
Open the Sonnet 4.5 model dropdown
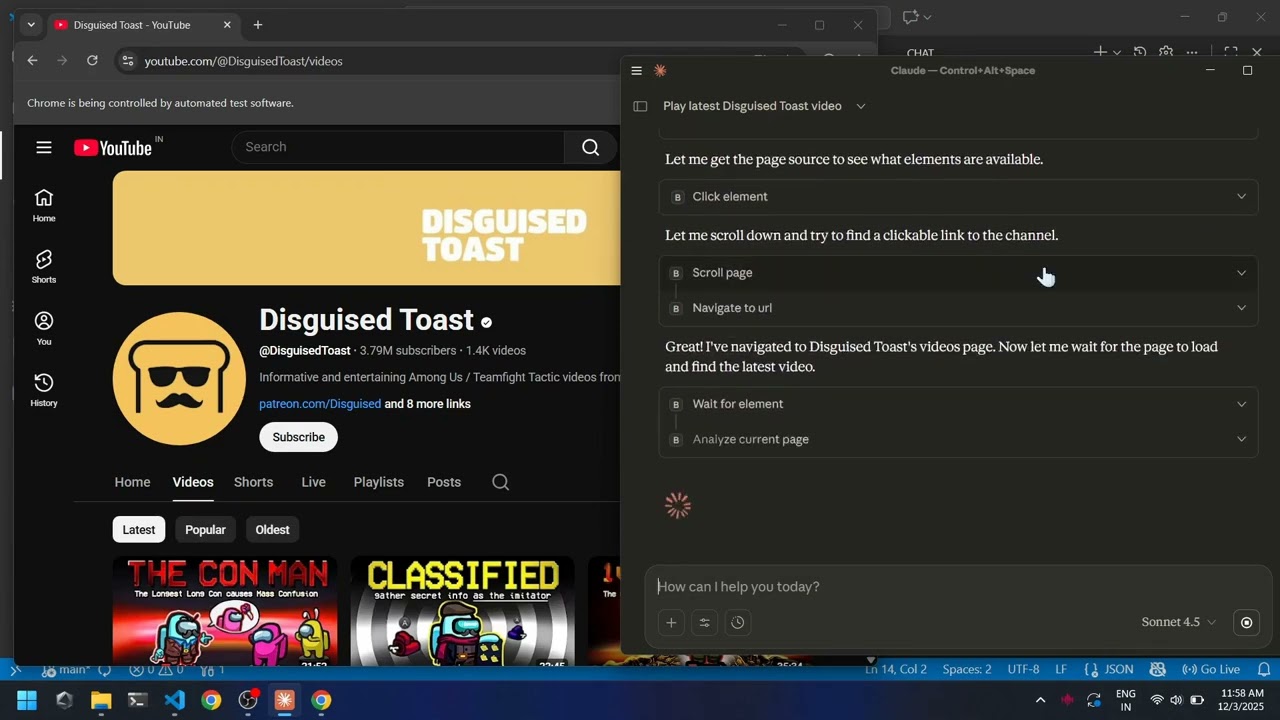1179,622
